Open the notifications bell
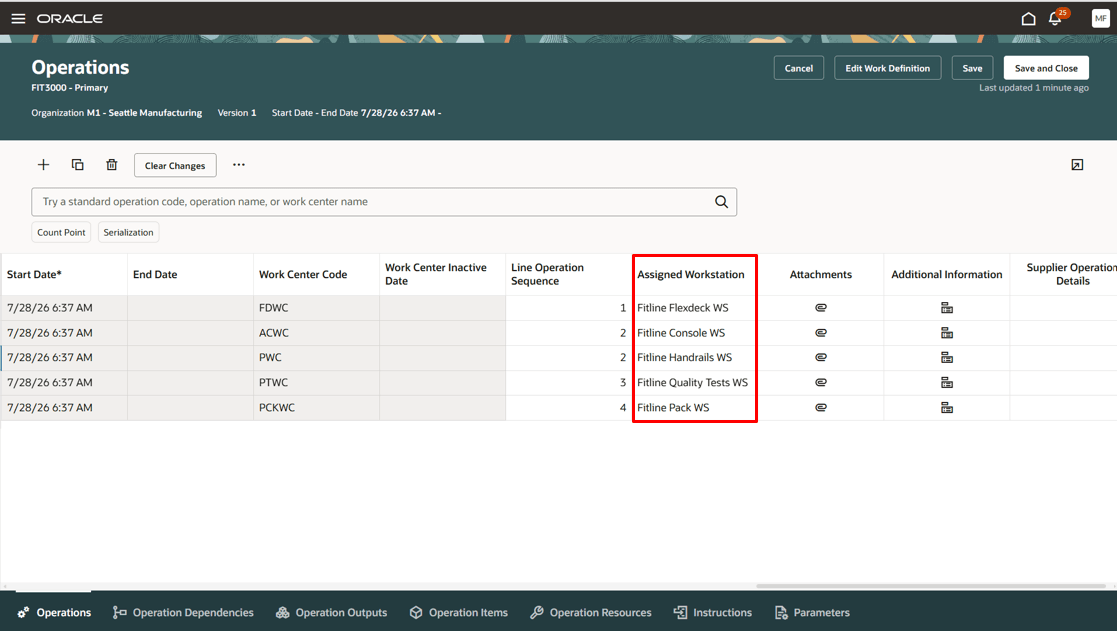Image resolution: width=1117 pixels, height=631 pixels. tap(1056, 19)
